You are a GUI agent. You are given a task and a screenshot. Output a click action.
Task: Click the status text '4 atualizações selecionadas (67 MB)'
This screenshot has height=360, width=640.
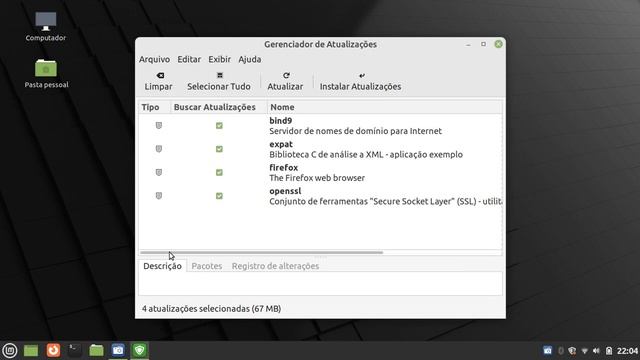[211, 309]
